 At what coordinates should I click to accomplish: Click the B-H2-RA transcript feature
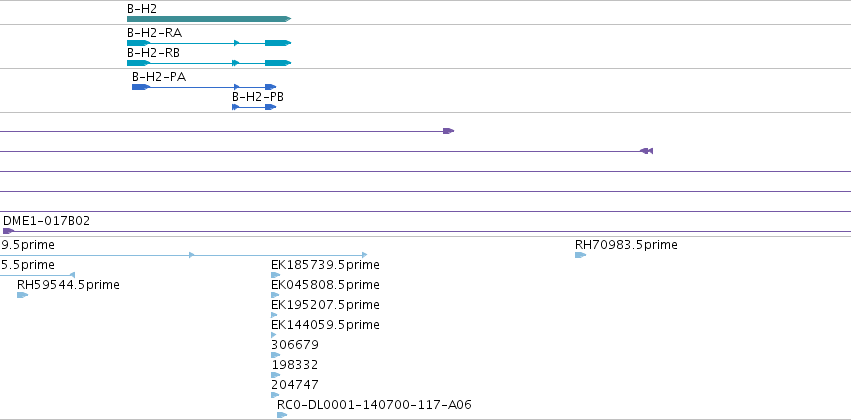click(209, 43)
